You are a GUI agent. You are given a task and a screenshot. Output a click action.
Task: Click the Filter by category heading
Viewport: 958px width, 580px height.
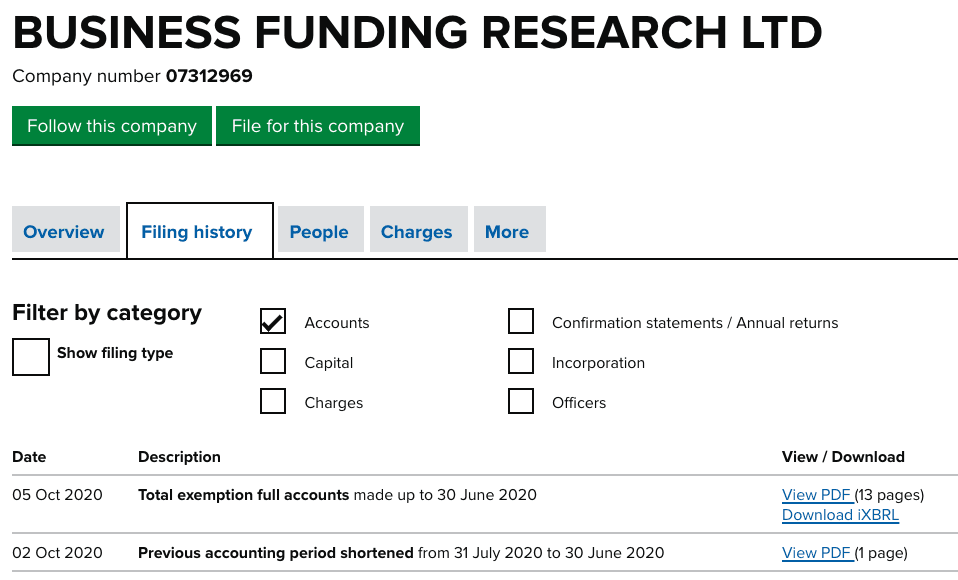tap(107, 312)
